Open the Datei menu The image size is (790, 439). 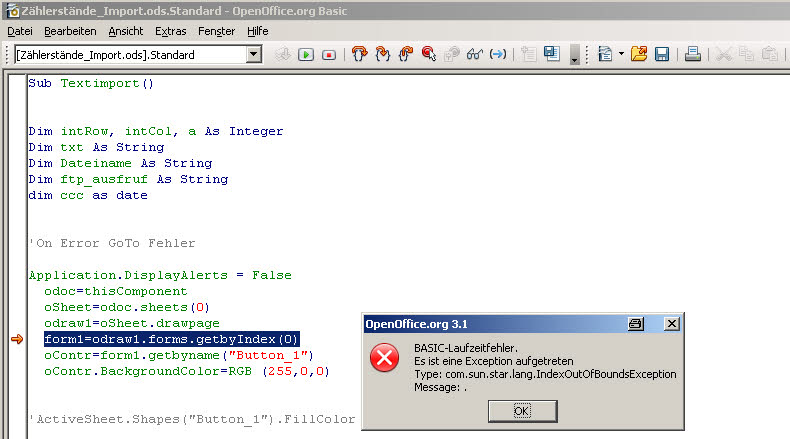[x=20, y=31]
